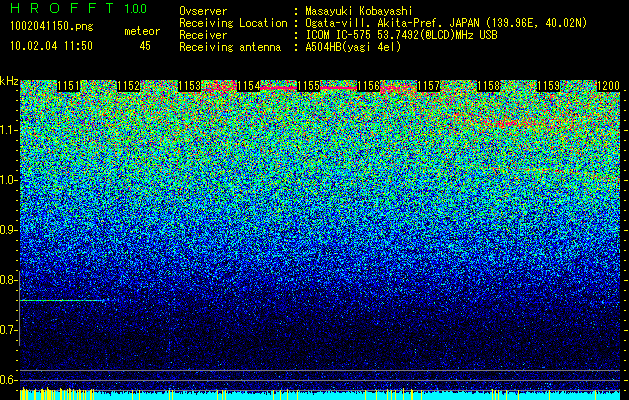Click the Ovserver field label
The height and width of the screenshot is (400, 629).
(x=203, y=11)
